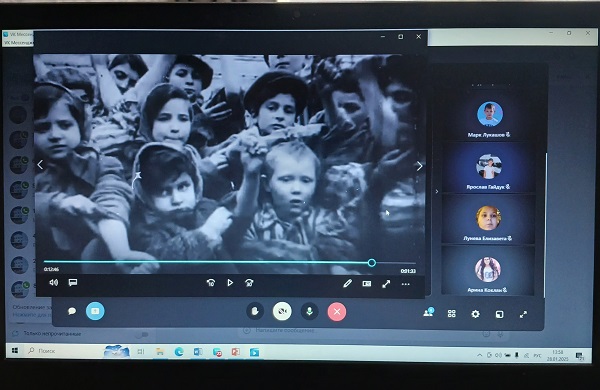Open more options ellipsis menu

pos(406,284)
